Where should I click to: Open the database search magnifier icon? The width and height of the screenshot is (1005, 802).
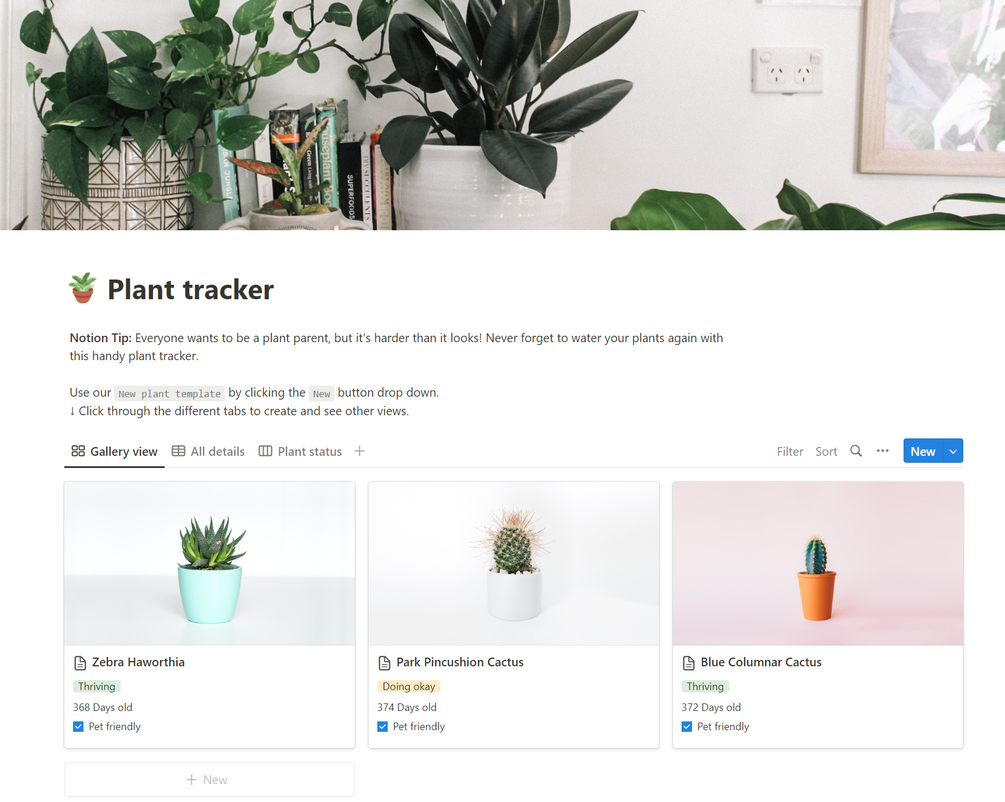click(856, 451)
